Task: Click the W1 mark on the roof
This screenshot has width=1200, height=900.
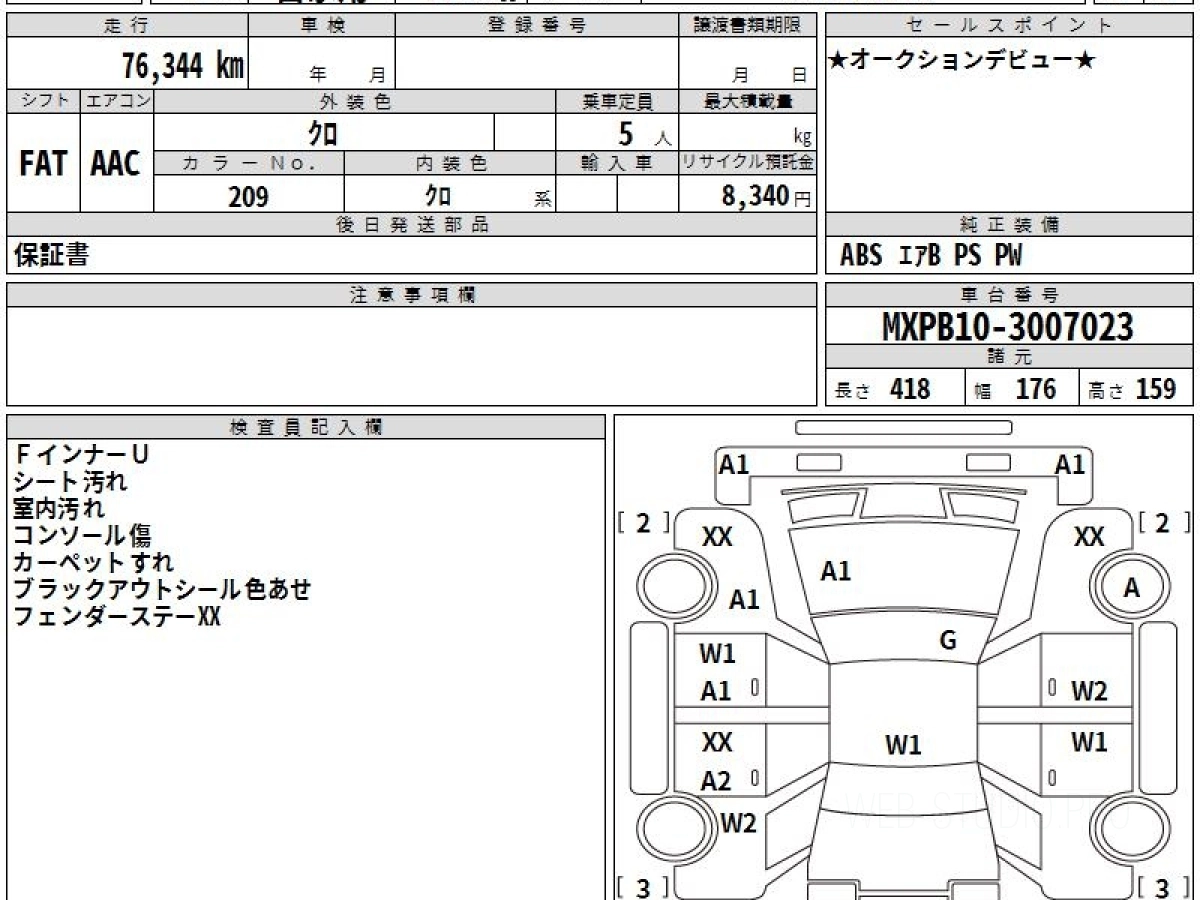Action: [x=903, y=745]
